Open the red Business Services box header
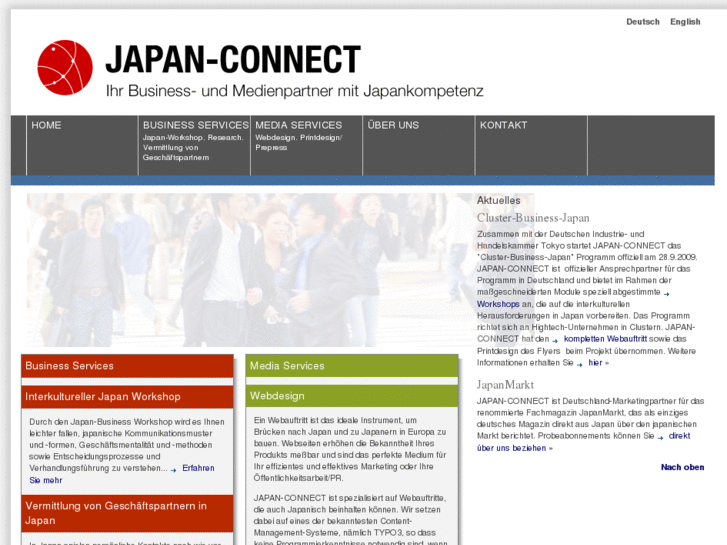 point(127,366)
